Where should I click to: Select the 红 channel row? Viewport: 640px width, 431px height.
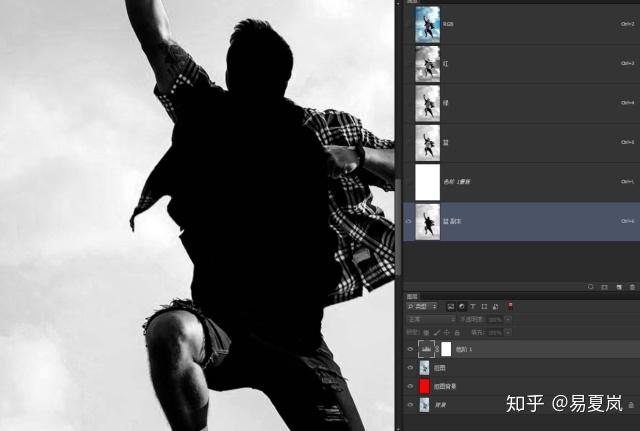click(x=521, y=64)
